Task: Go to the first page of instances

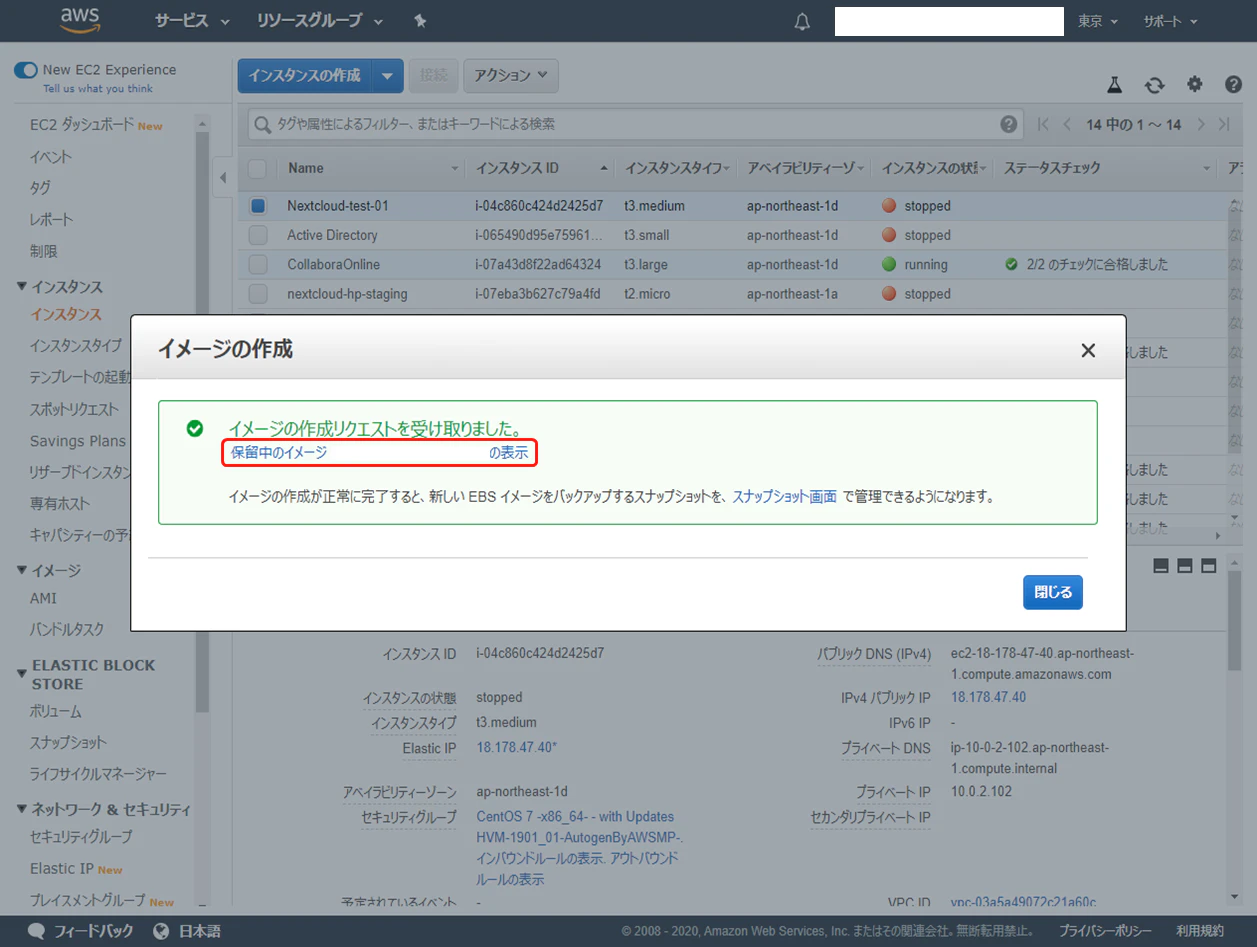Action: point(1043,124)
